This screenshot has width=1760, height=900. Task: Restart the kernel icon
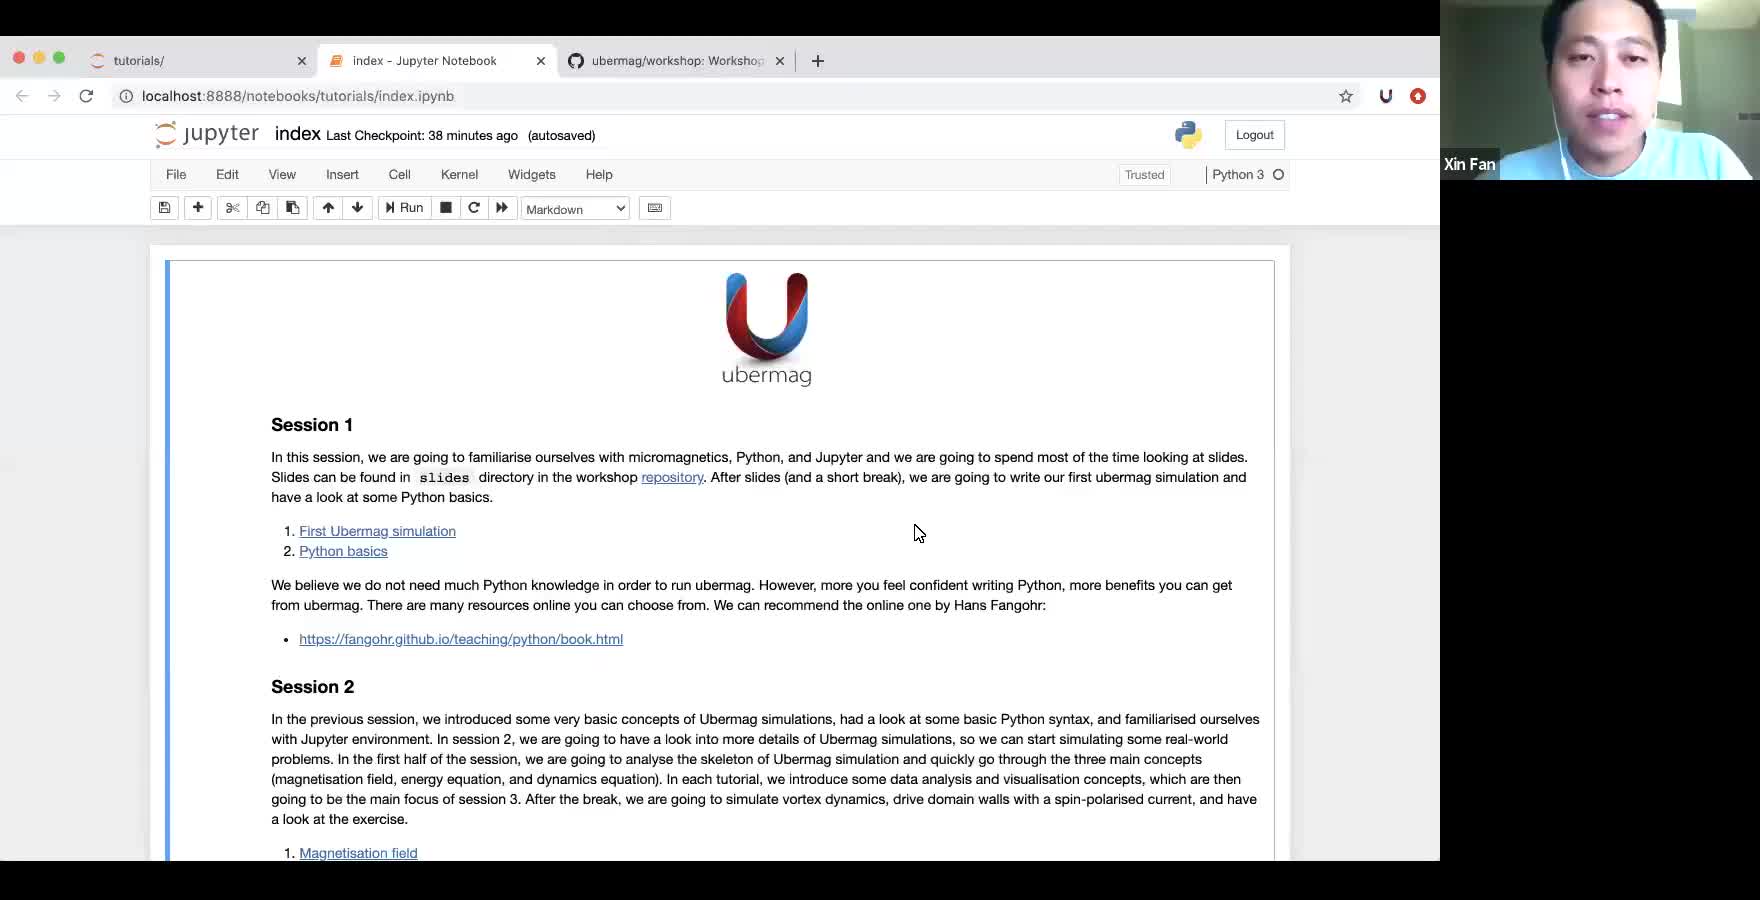point(474,208)
